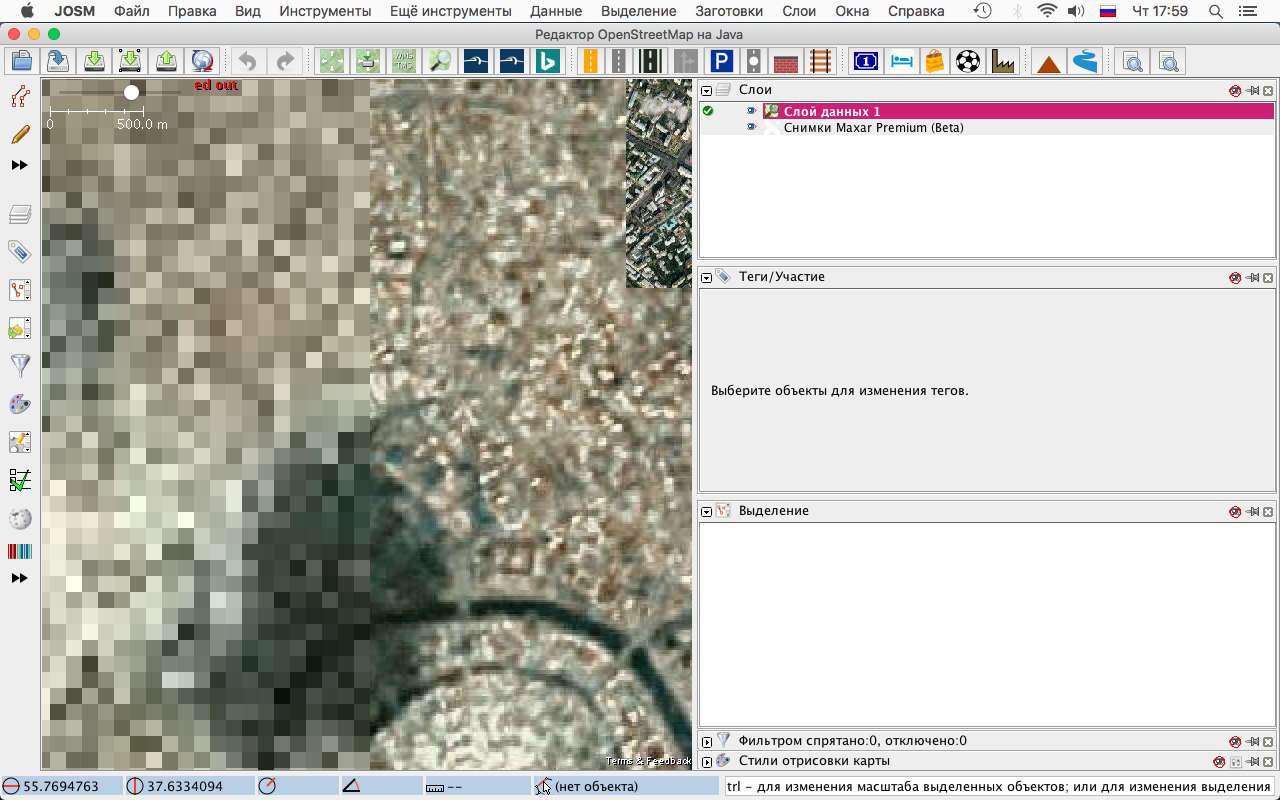Open the Apple menu
Screen dimensions: 1280x800
click(26, 11)
